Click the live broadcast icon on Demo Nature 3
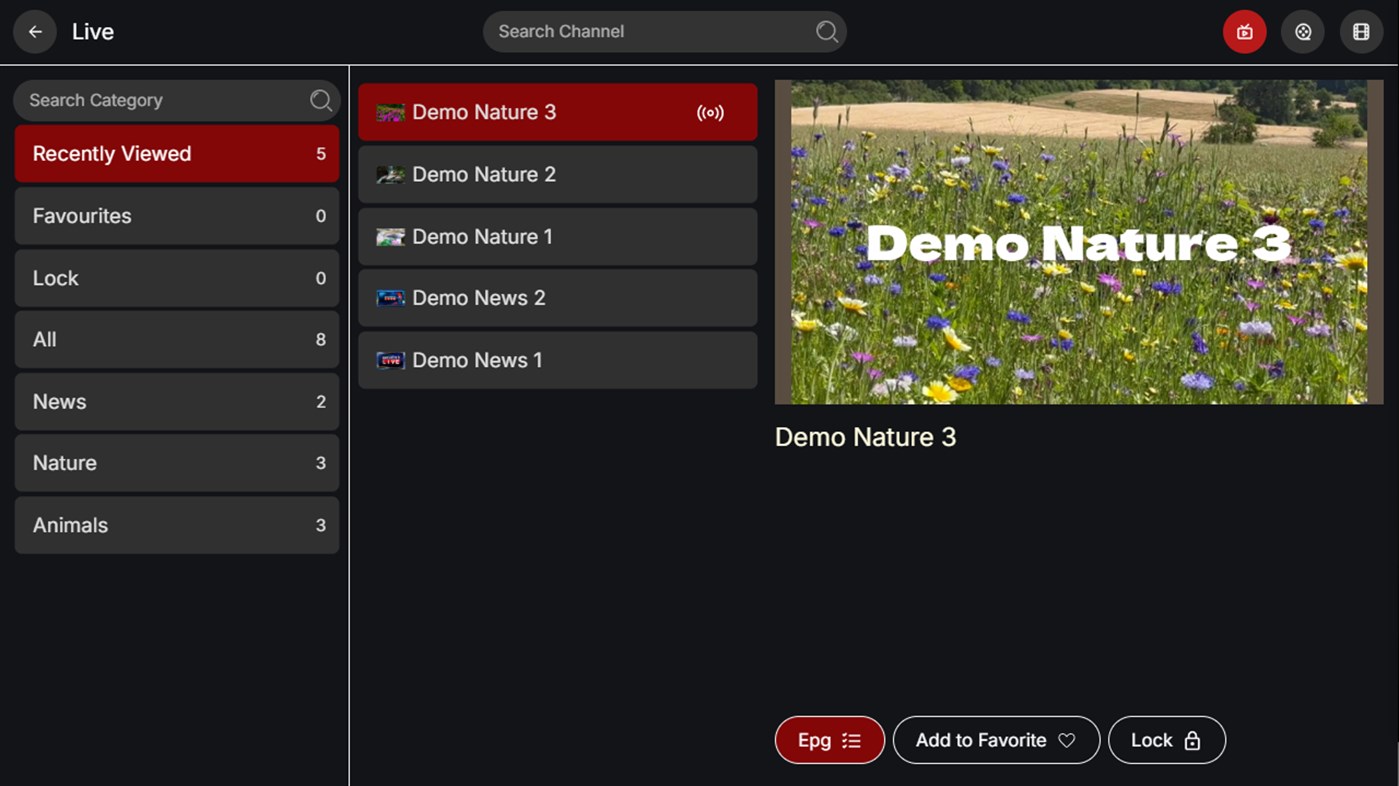The height and width of the screenshot is (786, 1399). pos(710,112)
